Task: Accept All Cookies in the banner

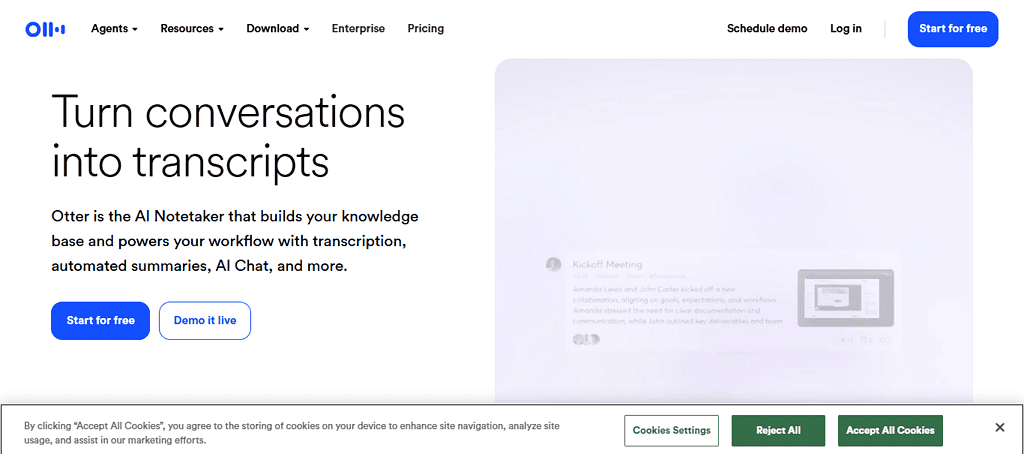Action: (890, 431)
